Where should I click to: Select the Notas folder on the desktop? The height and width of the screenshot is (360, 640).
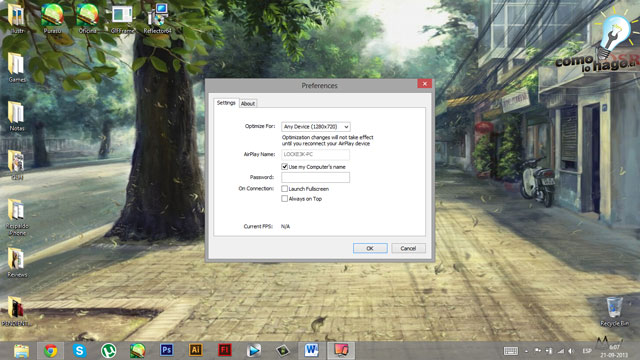[x=17, y=116]
